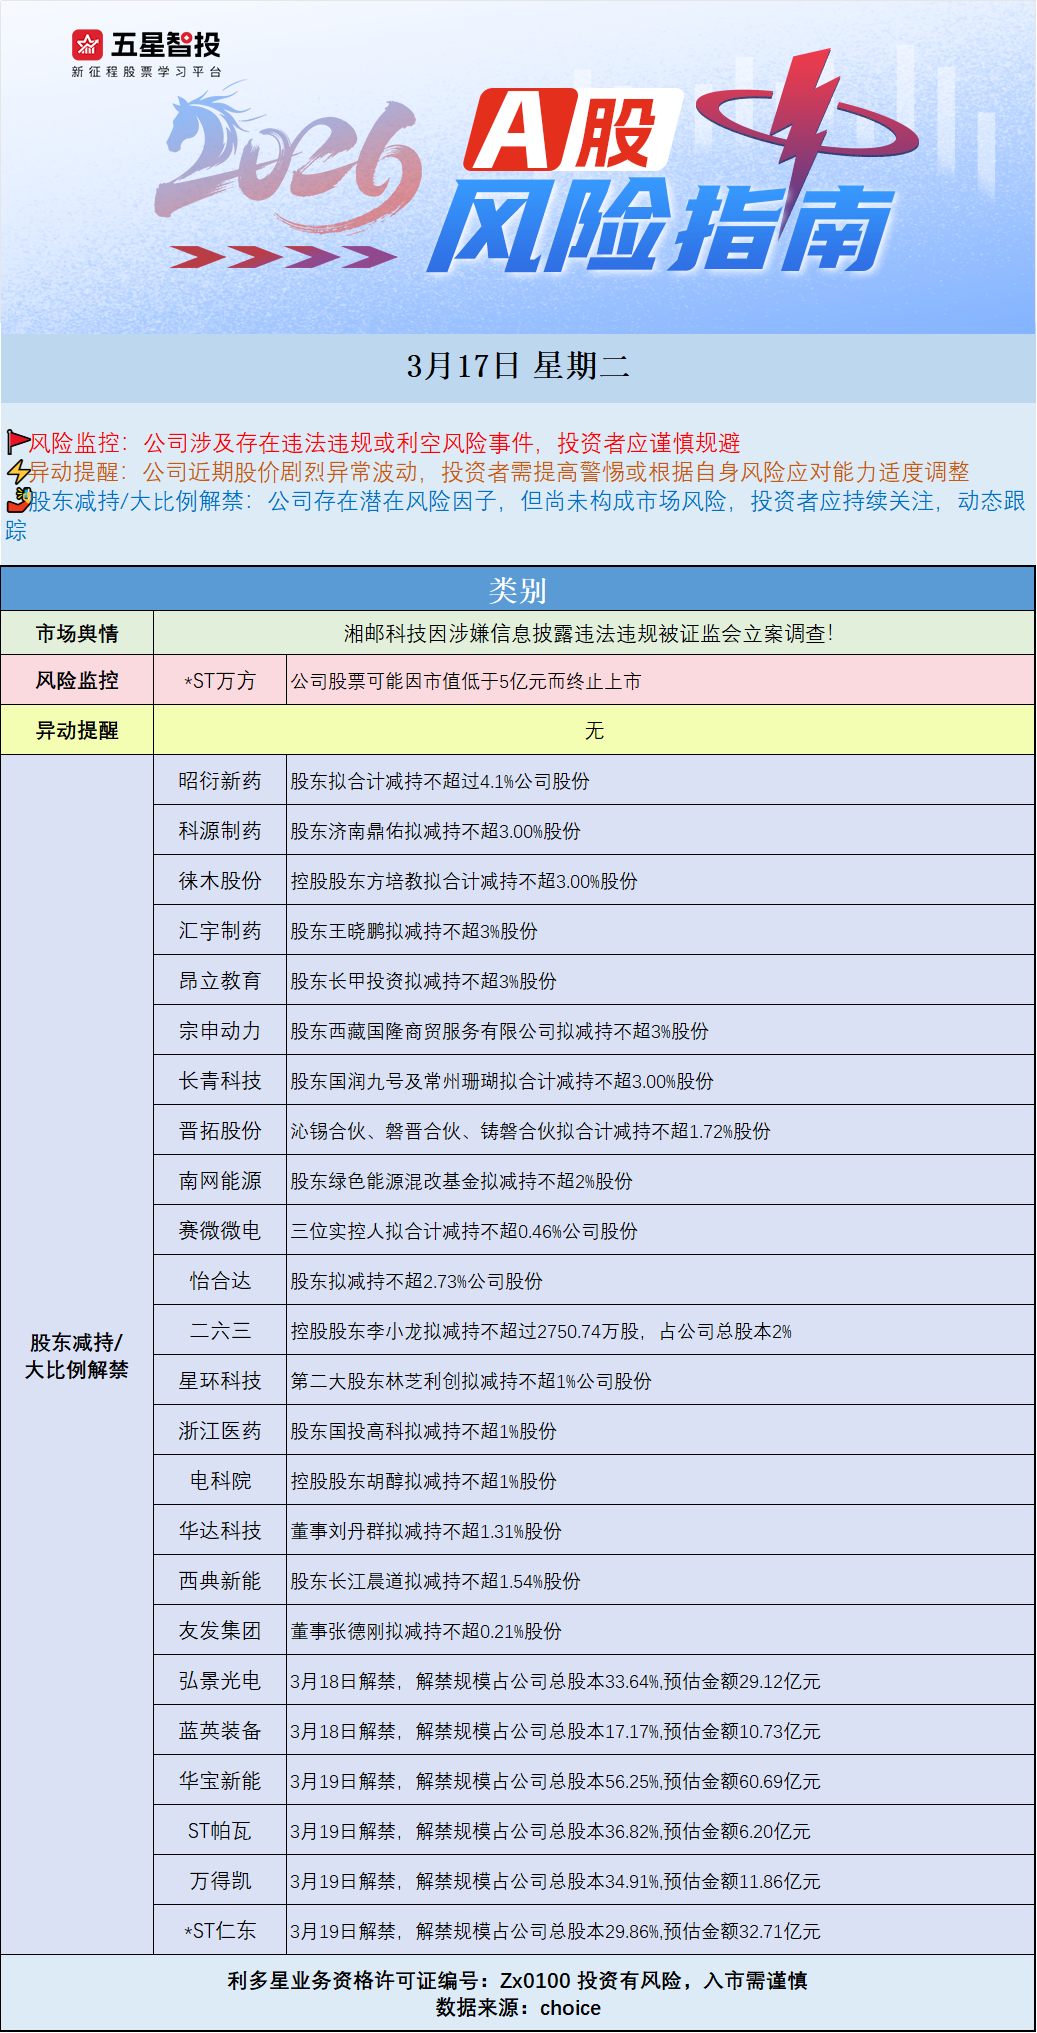Click 华宝新能 unlock detail 56.25%

coord(555,1781)
